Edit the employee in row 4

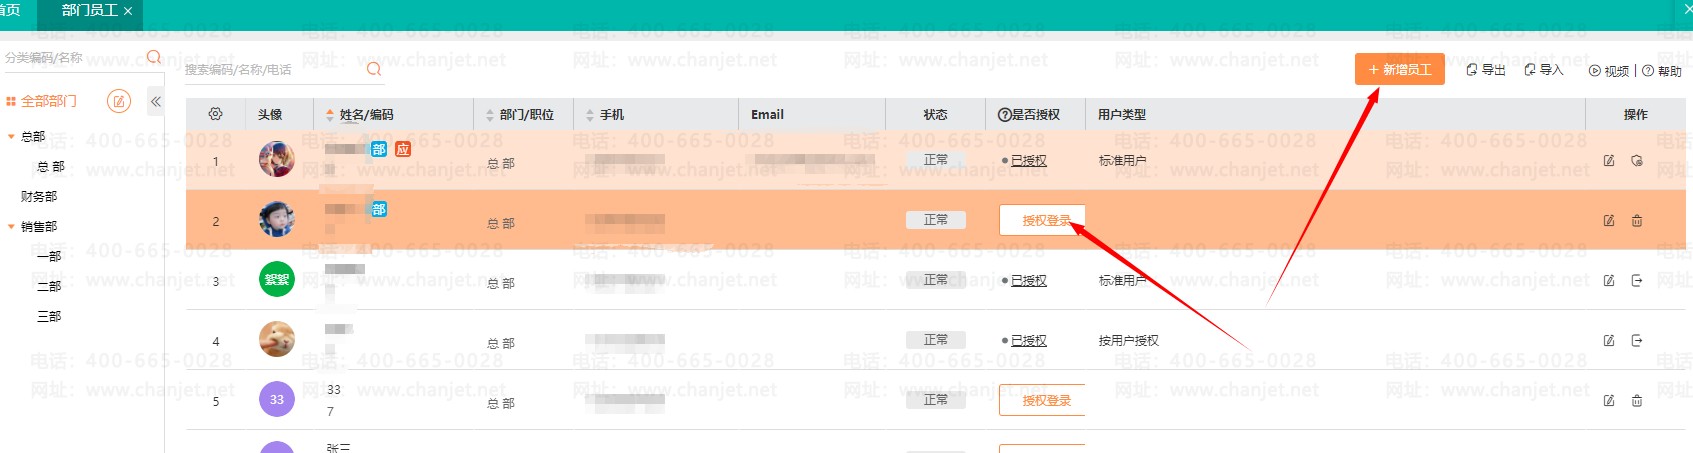point(1609,340)
